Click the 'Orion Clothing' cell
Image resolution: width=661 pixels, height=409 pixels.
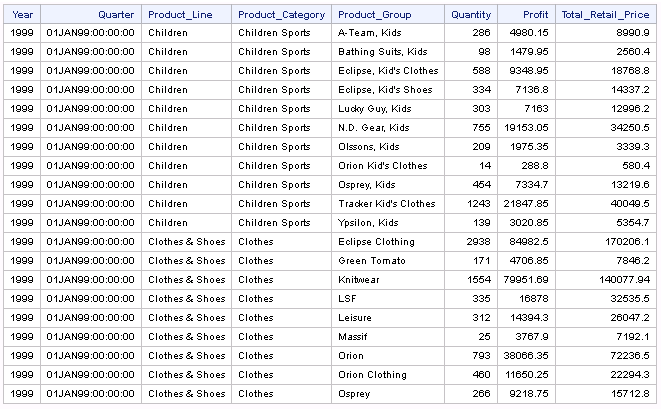pyautogui.click(x=373, y=375)
